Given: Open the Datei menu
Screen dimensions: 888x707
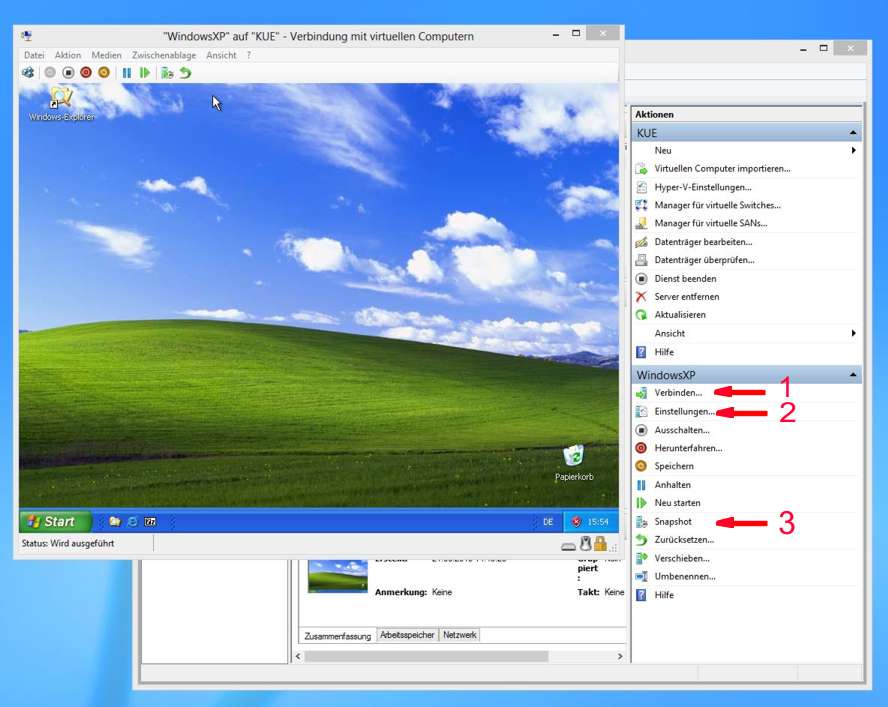Looking at the screenshot, I should [x=34, y=55].
